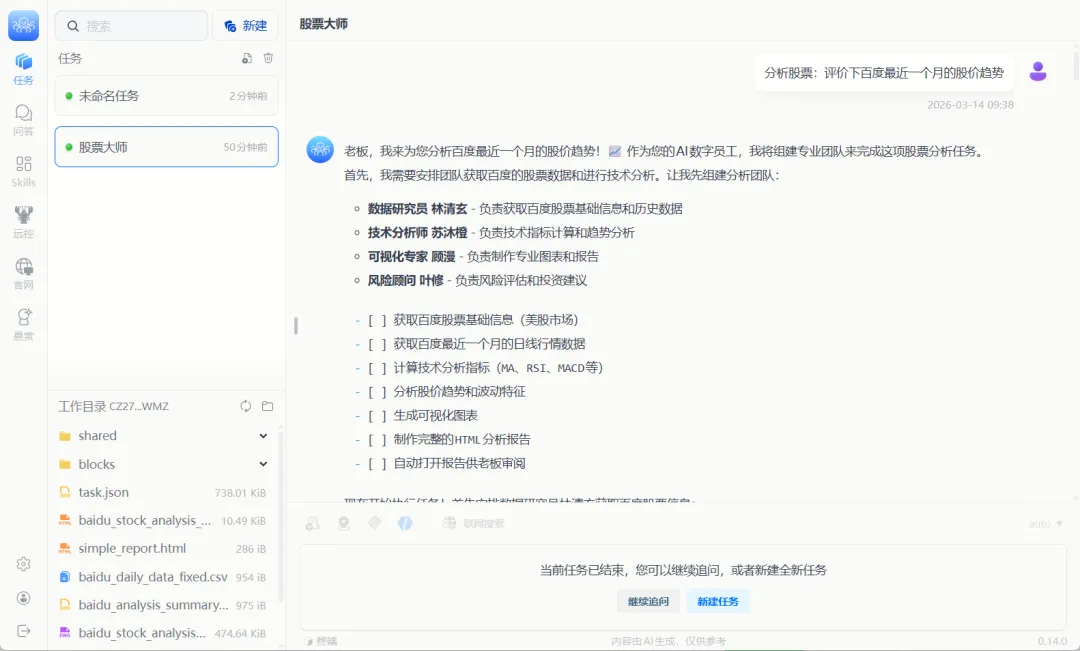The image size is (1080, 651).
Task: Click the second toolbar icon with pin badge
Action: 344,524
